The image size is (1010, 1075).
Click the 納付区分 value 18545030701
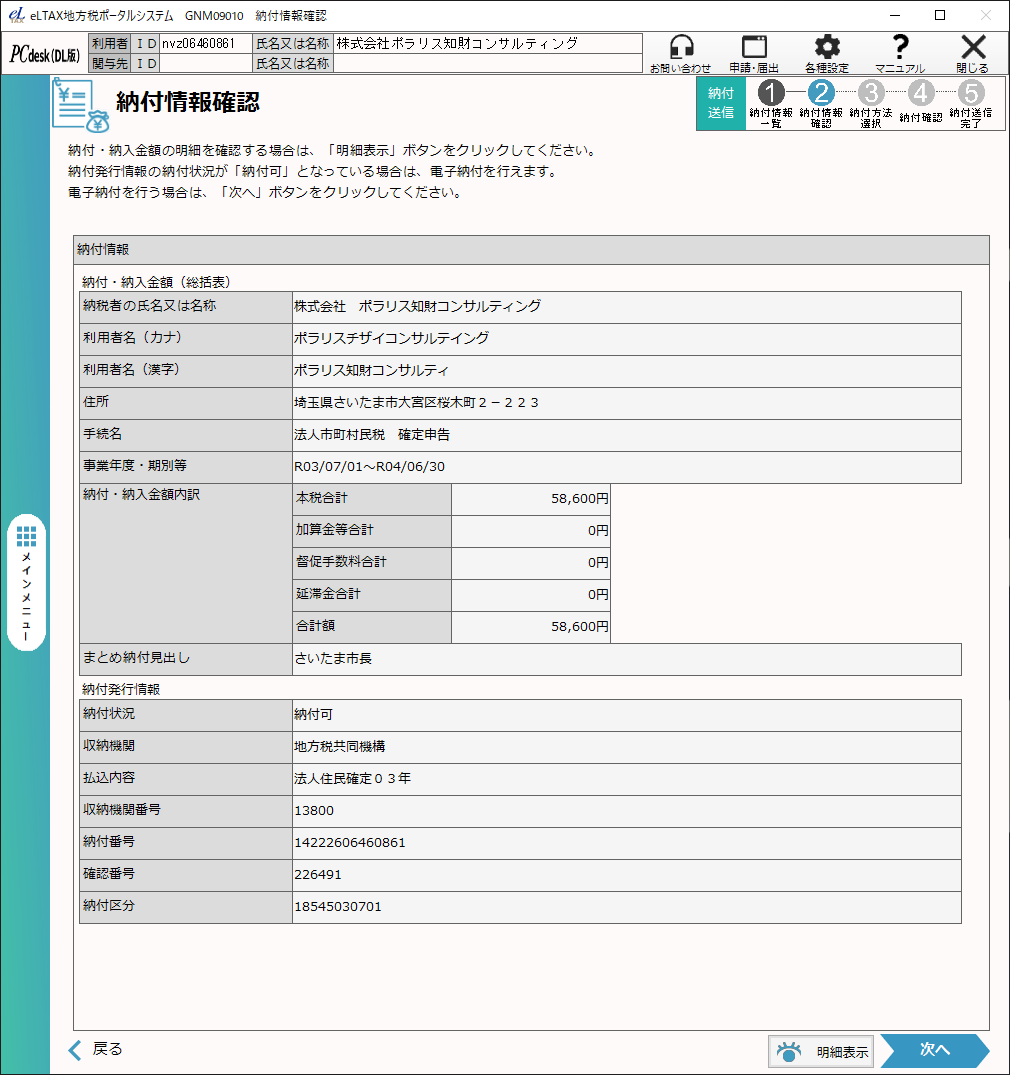click(x=626, y=906)
